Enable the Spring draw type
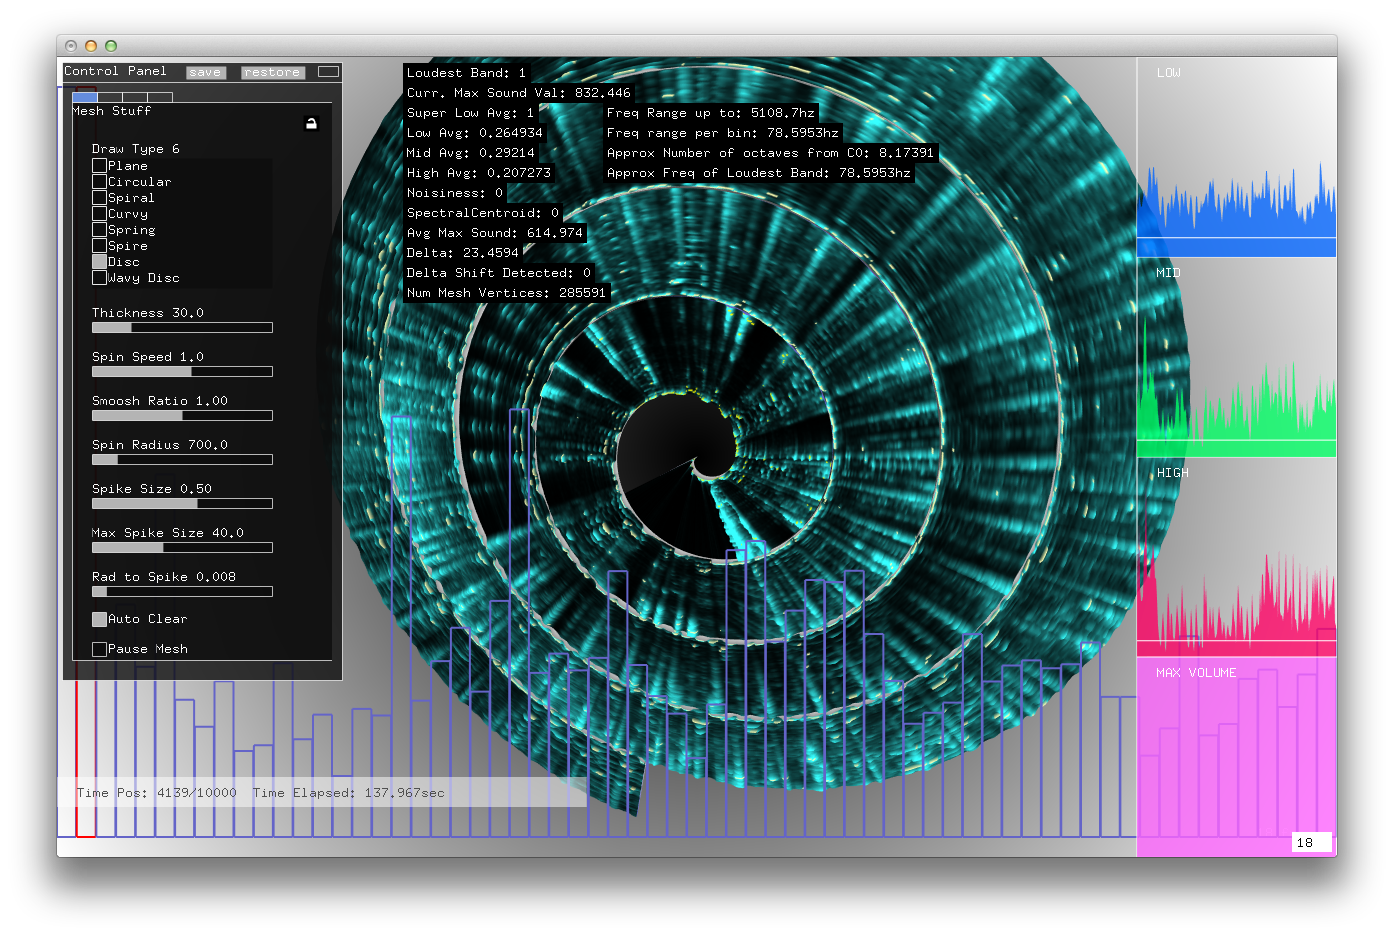Screen dimensions: 1394x936 [x=99, y=230]
